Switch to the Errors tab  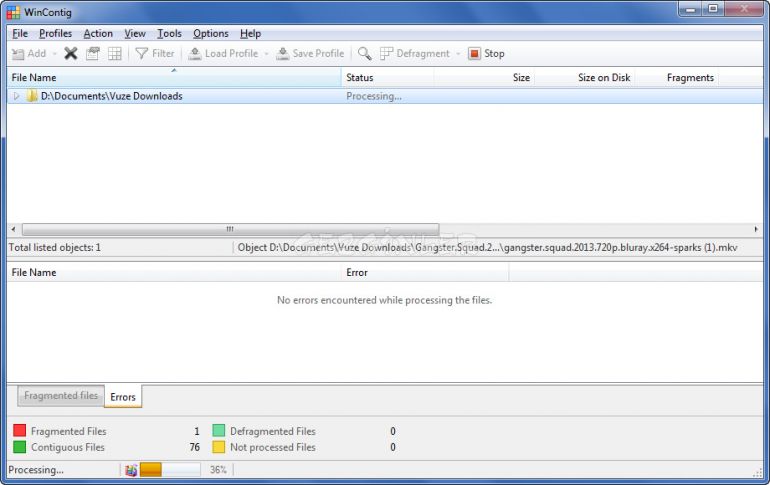click(x=123, y=397)
